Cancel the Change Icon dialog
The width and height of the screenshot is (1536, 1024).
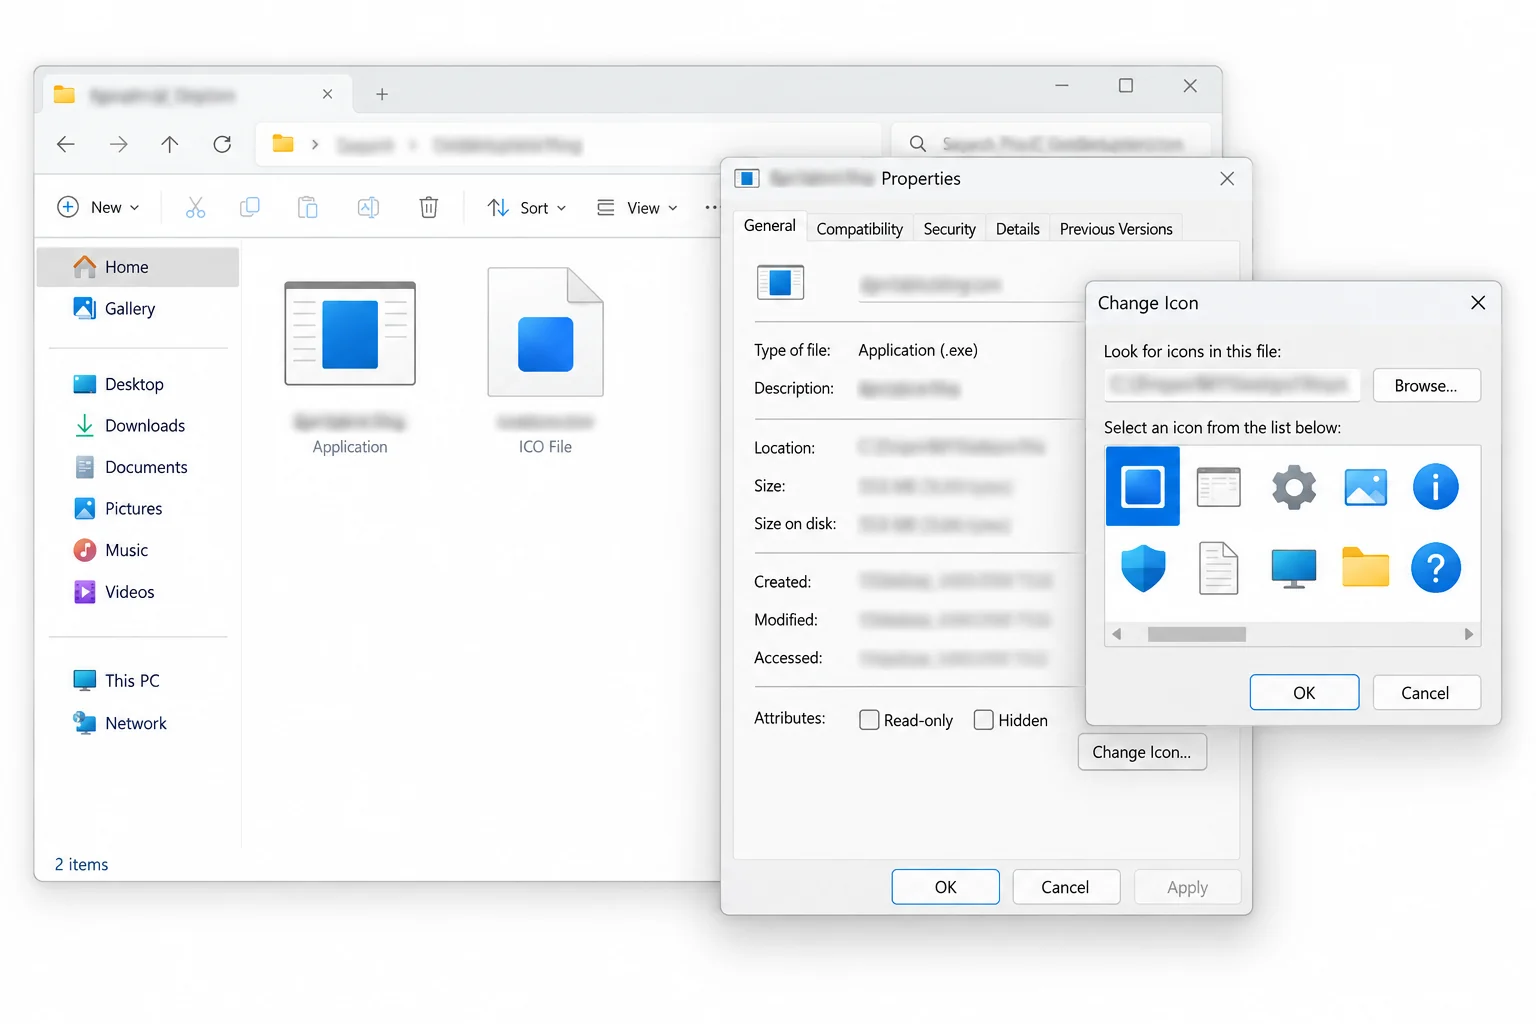tap(1425, 693)
